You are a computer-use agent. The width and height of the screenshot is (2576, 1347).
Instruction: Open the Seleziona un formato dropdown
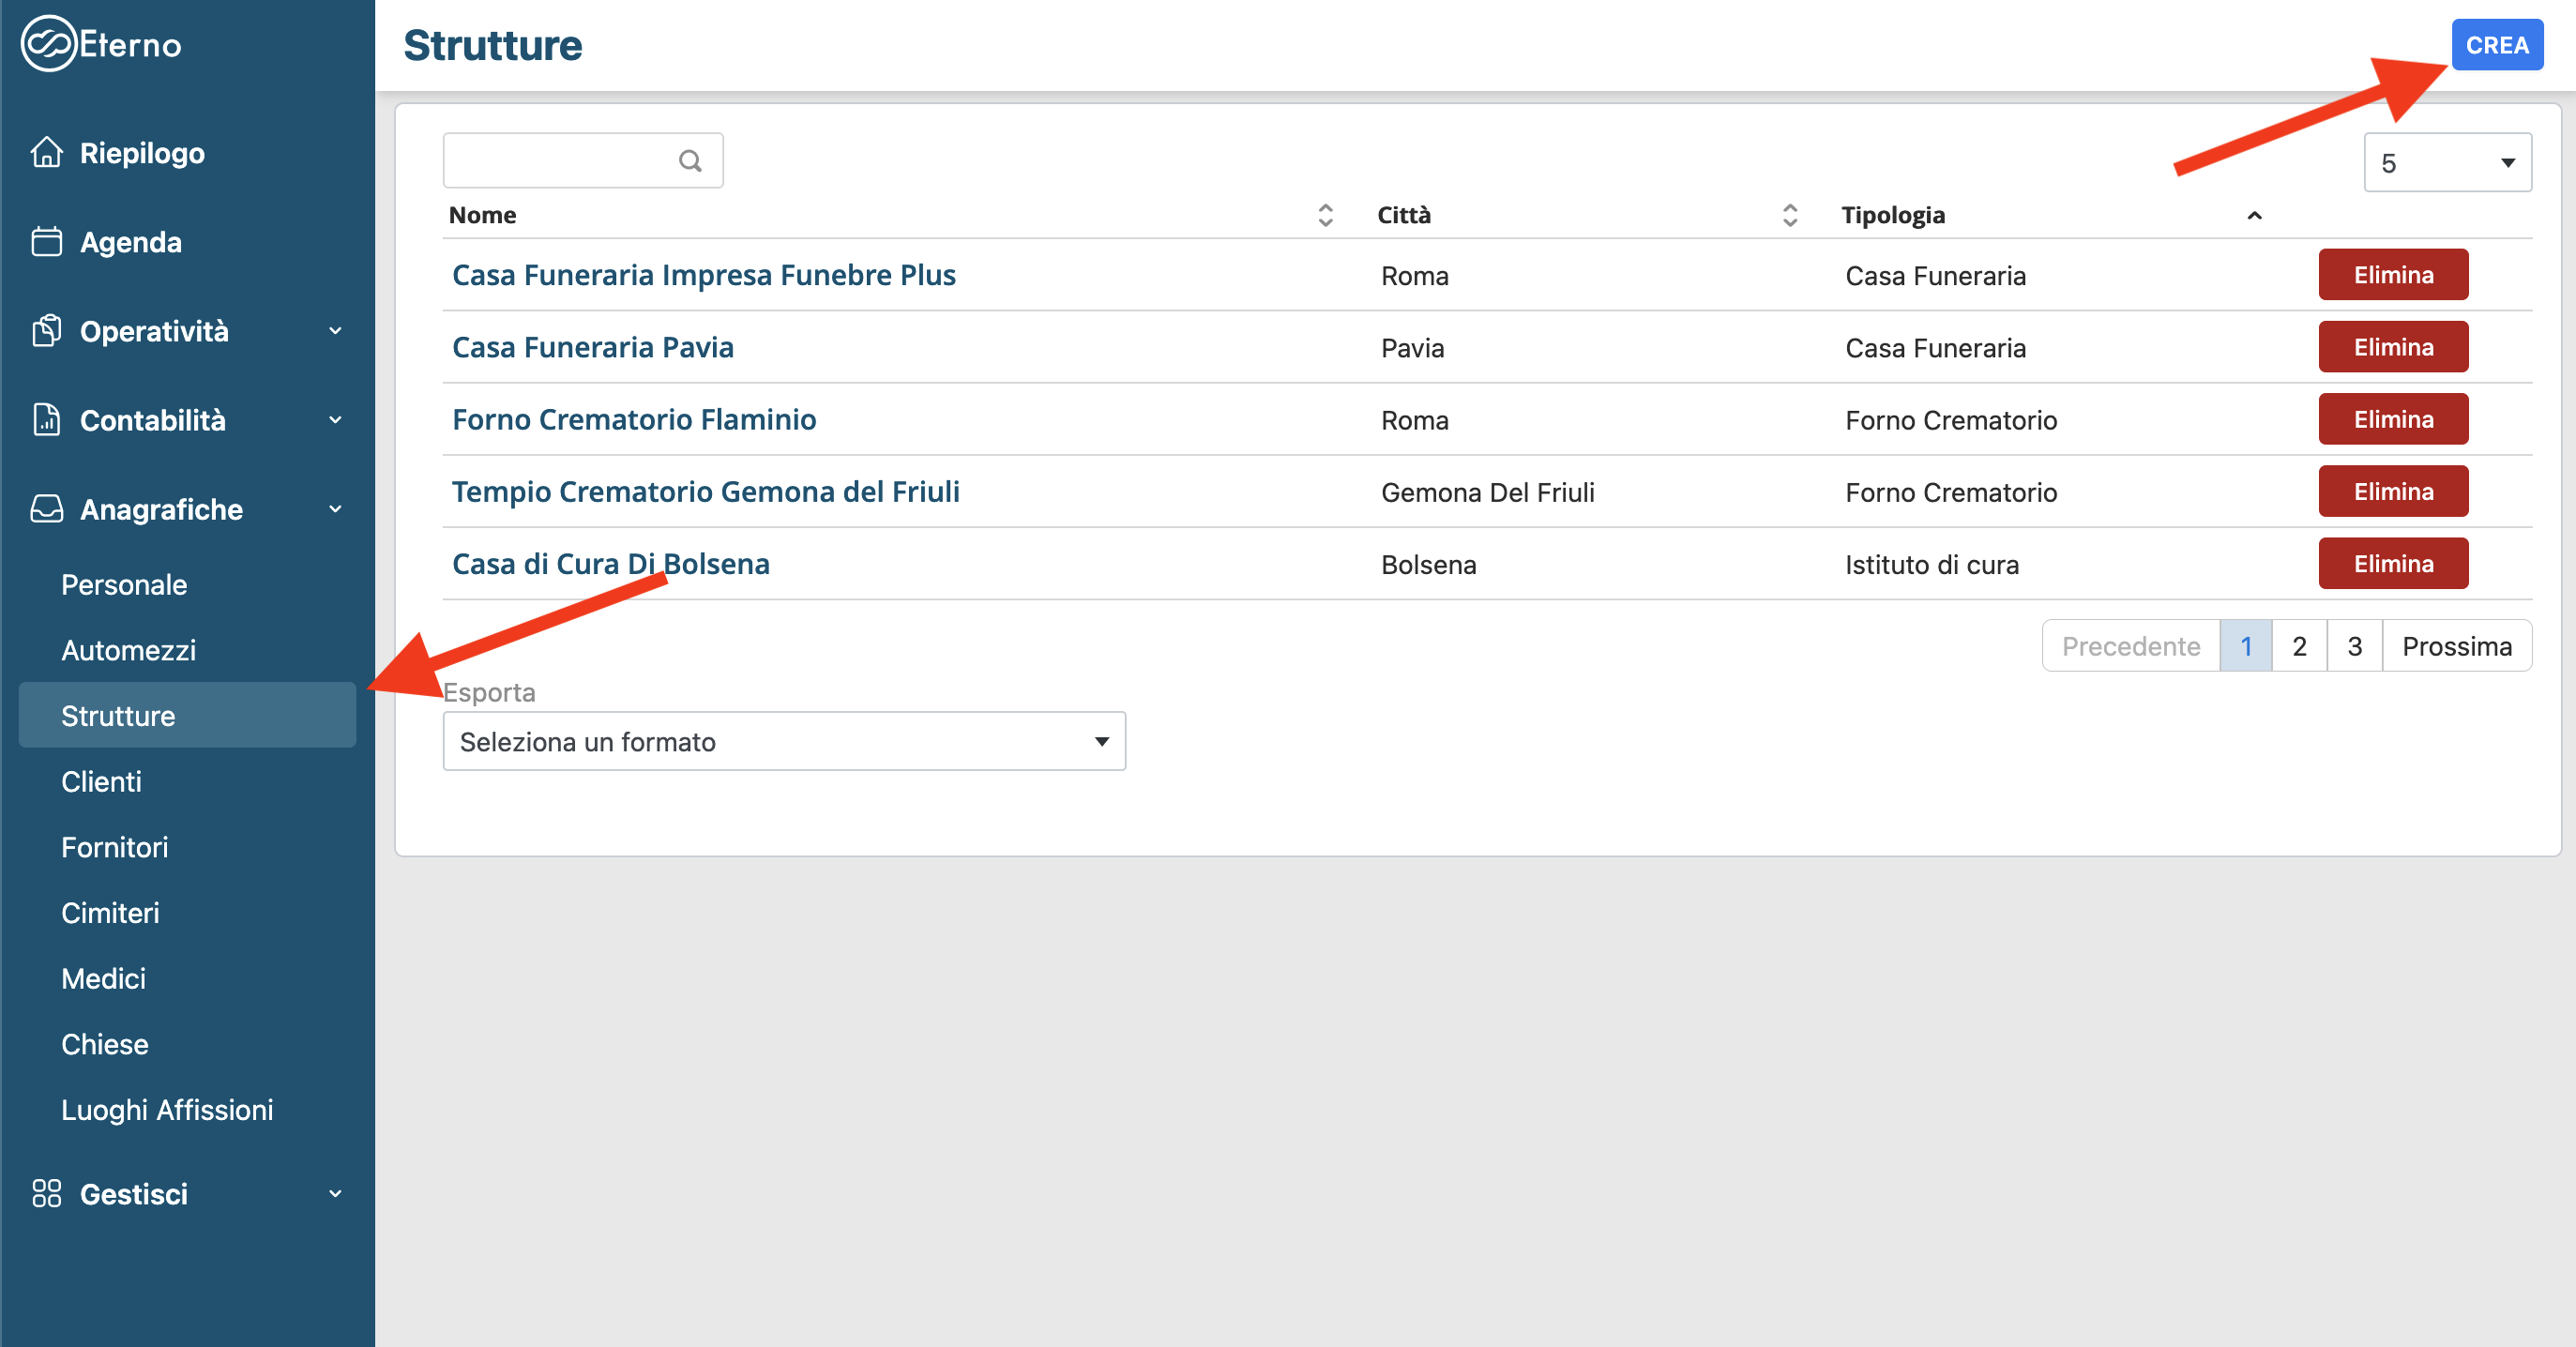tap(784, 741)
